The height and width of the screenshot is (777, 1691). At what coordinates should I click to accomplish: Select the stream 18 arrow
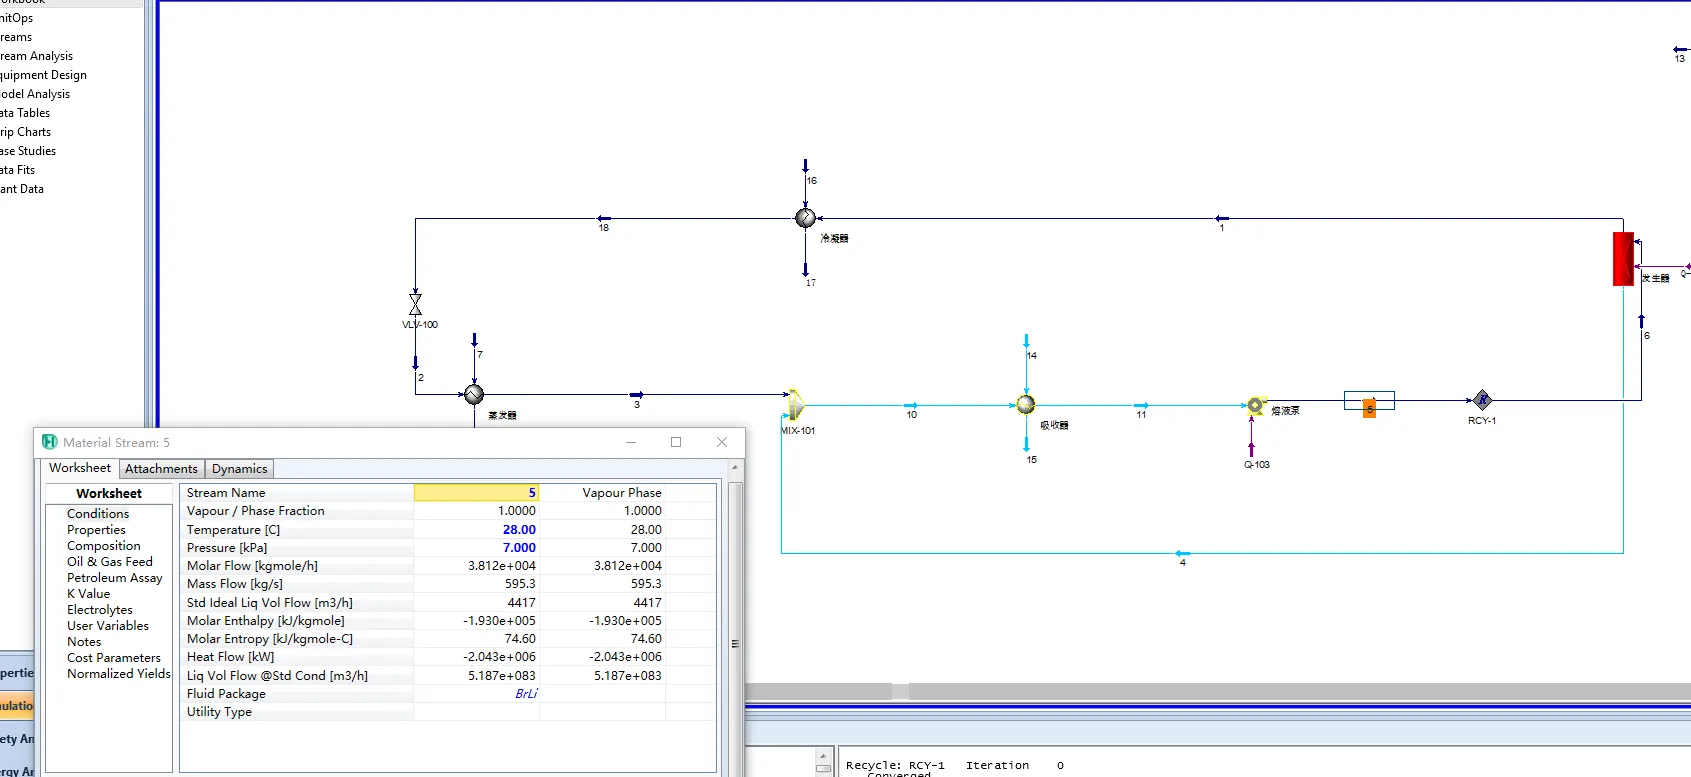604,218
